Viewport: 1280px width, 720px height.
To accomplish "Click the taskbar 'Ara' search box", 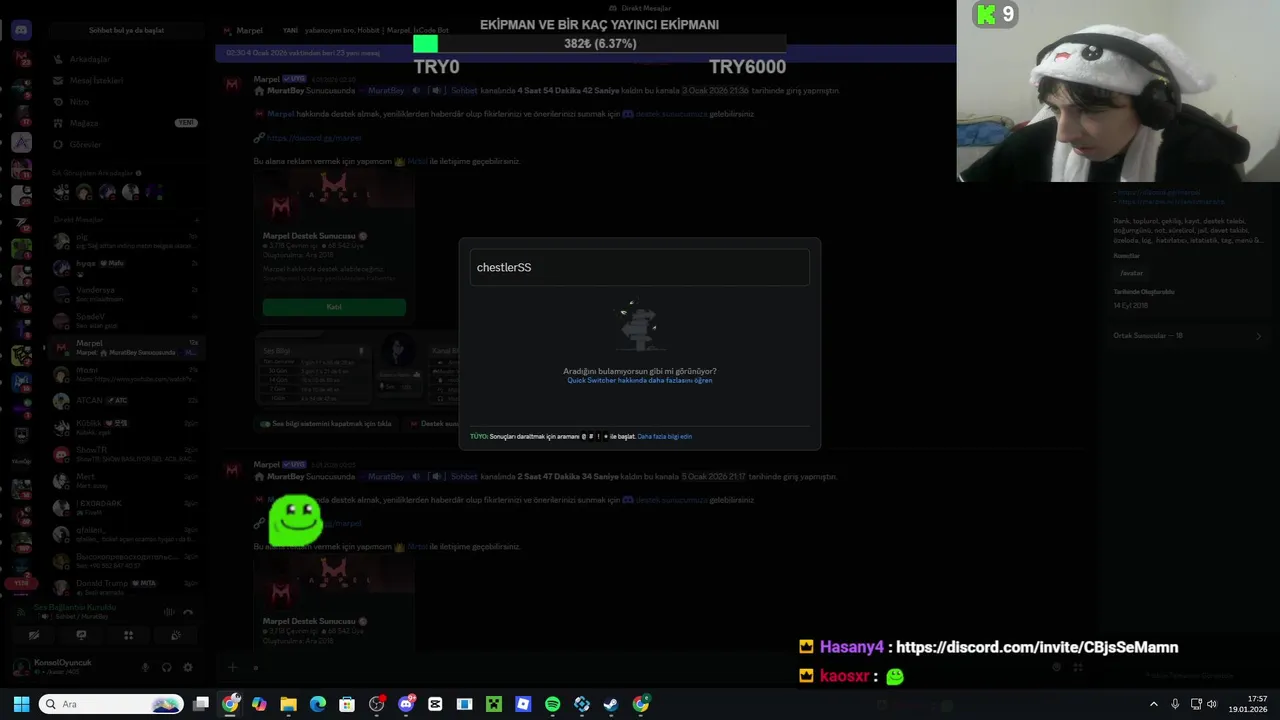I will (111, 704).
